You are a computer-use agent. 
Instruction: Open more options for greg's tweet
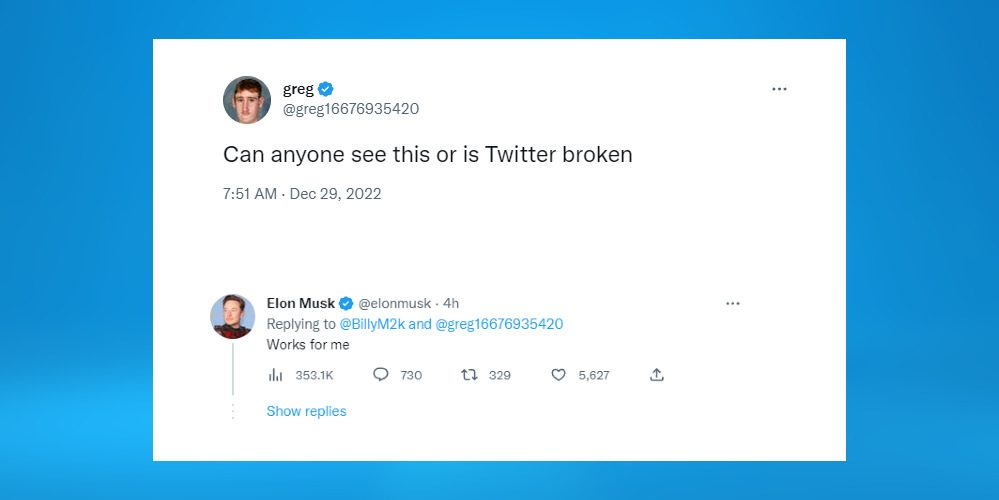(x=779, y=89)
